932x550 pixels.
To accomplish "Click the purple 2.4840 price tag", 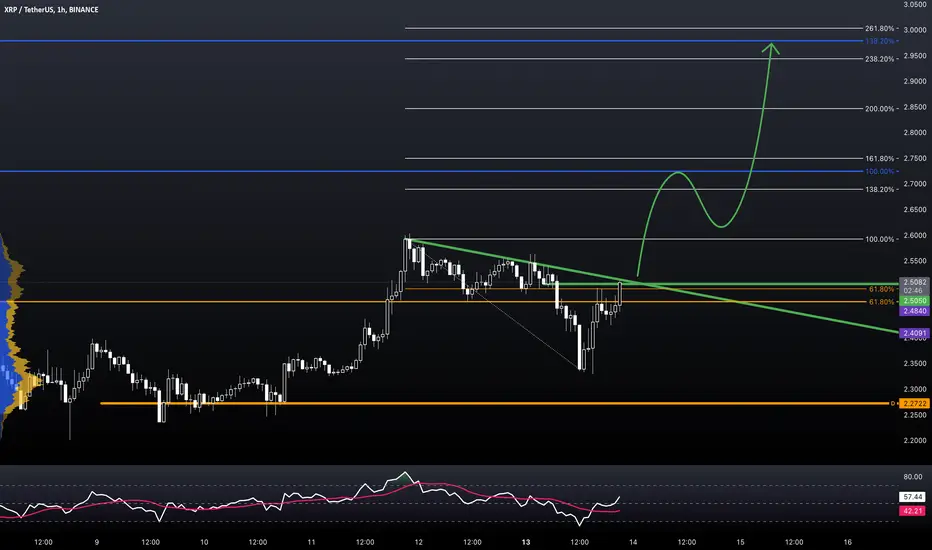I will (x=915, y=311).
